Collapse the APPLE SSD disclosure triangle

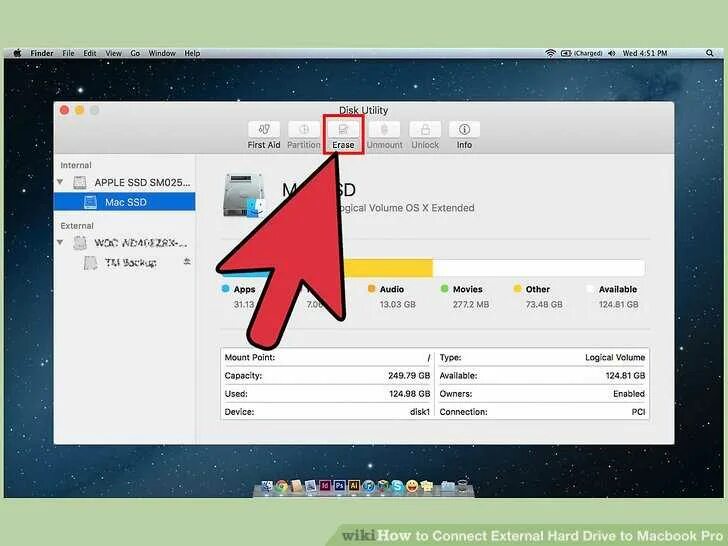(x=60, y=182)
